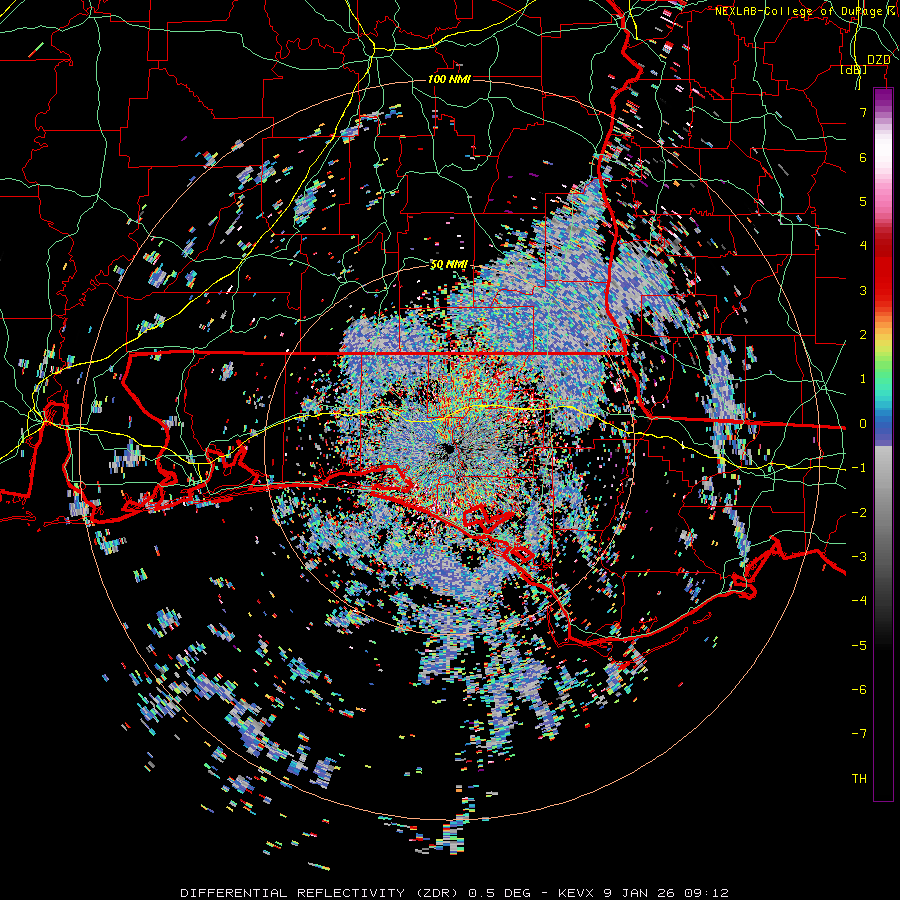Click the 4 value on color scale

pos(863,246)
